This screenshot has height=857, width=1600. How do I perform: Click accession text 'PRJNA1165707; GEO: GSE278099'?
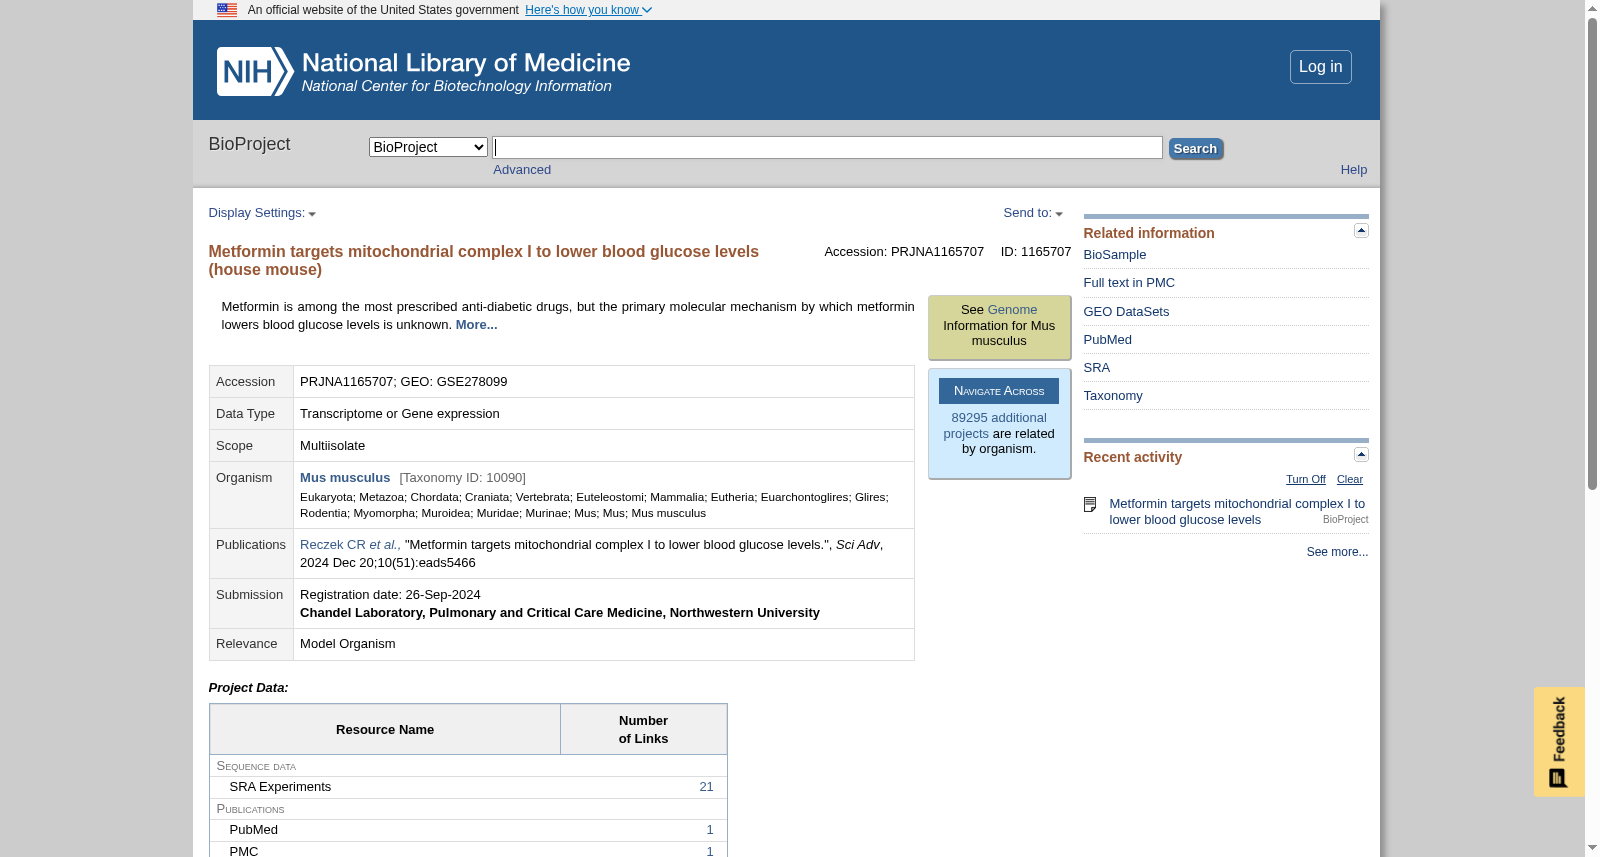point(403,382)
